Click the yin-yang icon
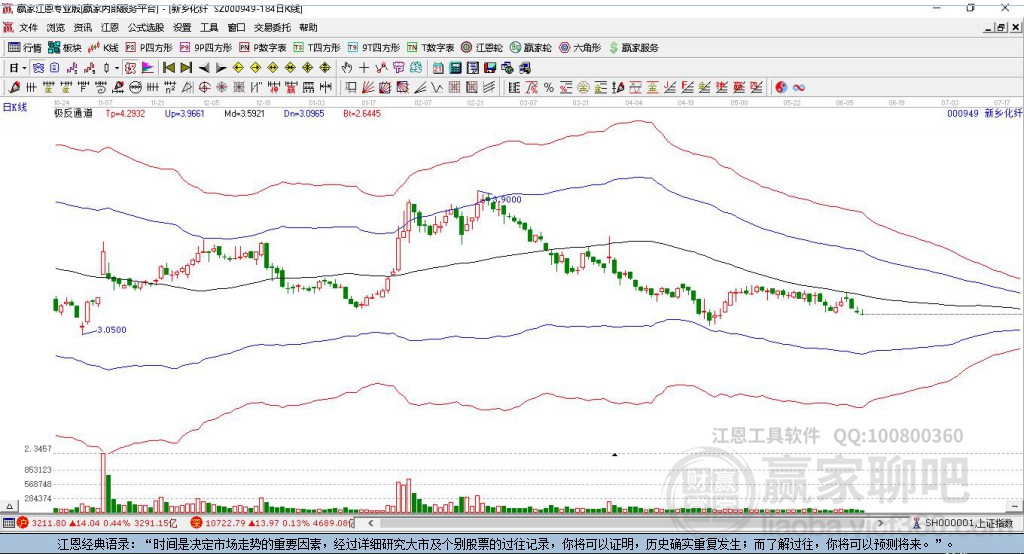This screenshot has width=1024, height=554. coord(781,87)
